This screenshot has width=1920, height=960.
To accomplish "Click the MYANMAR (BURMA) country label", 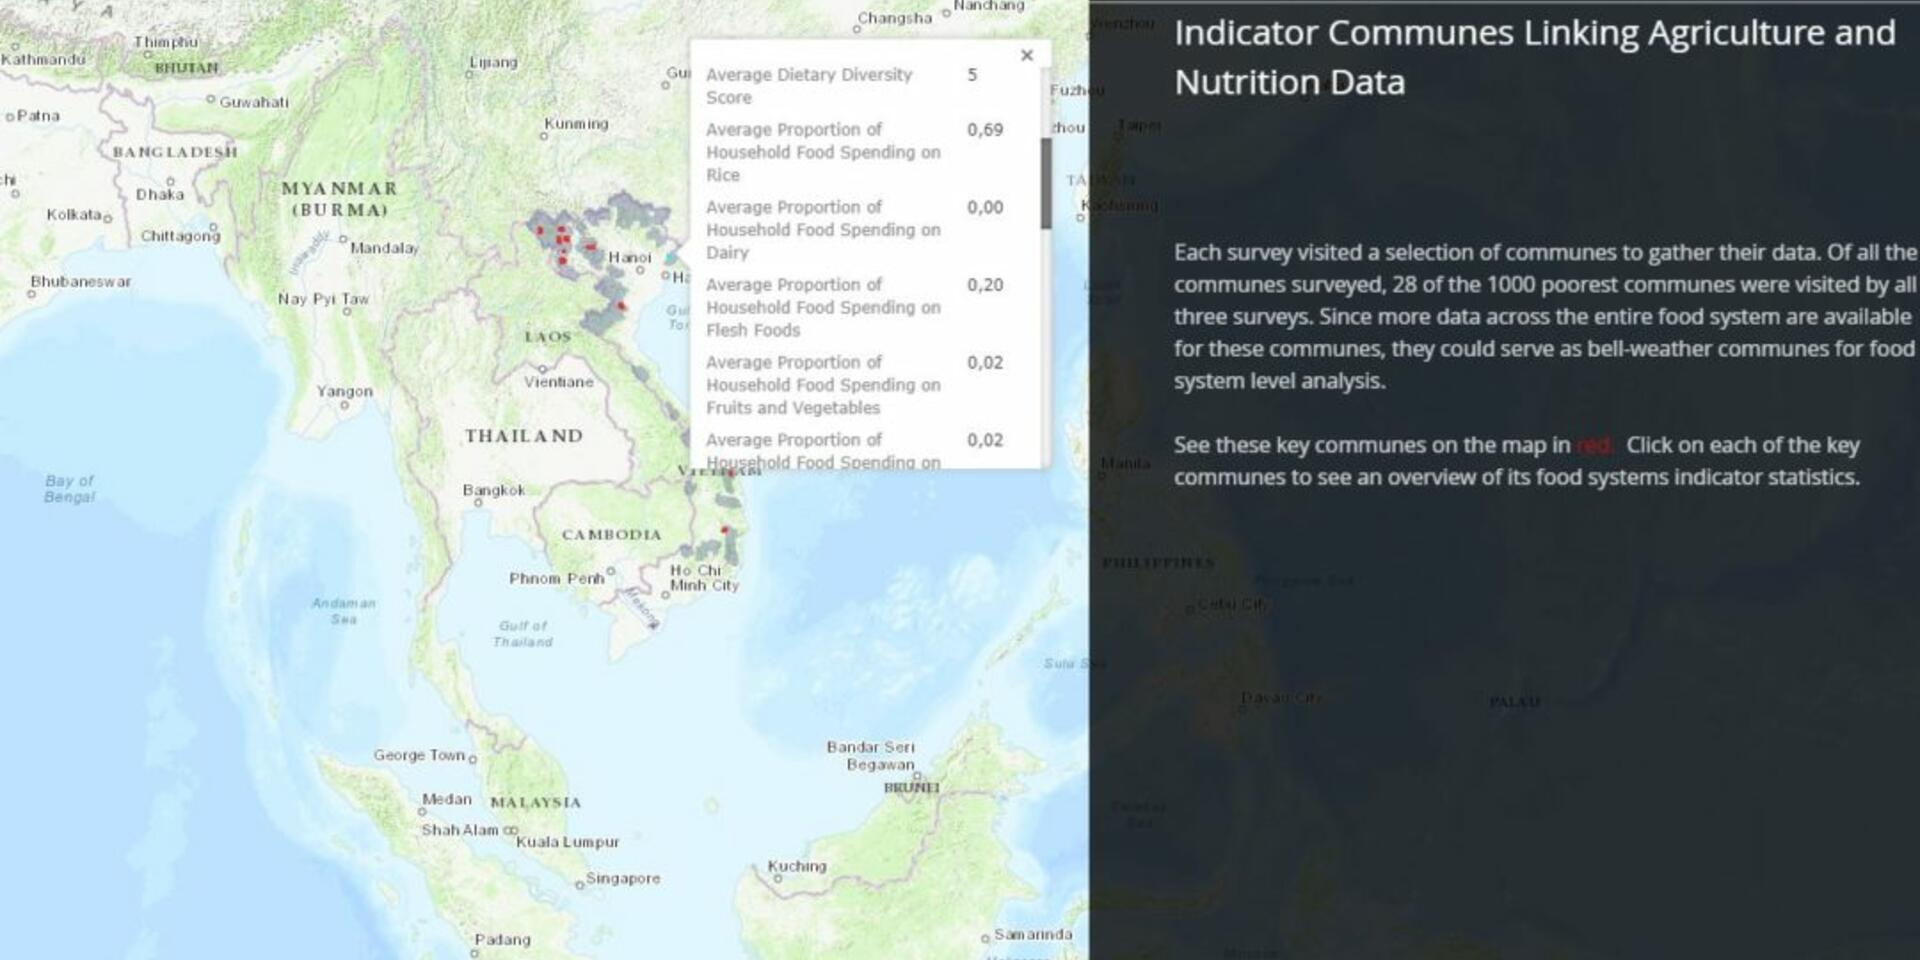I will [x=339, y=199].
